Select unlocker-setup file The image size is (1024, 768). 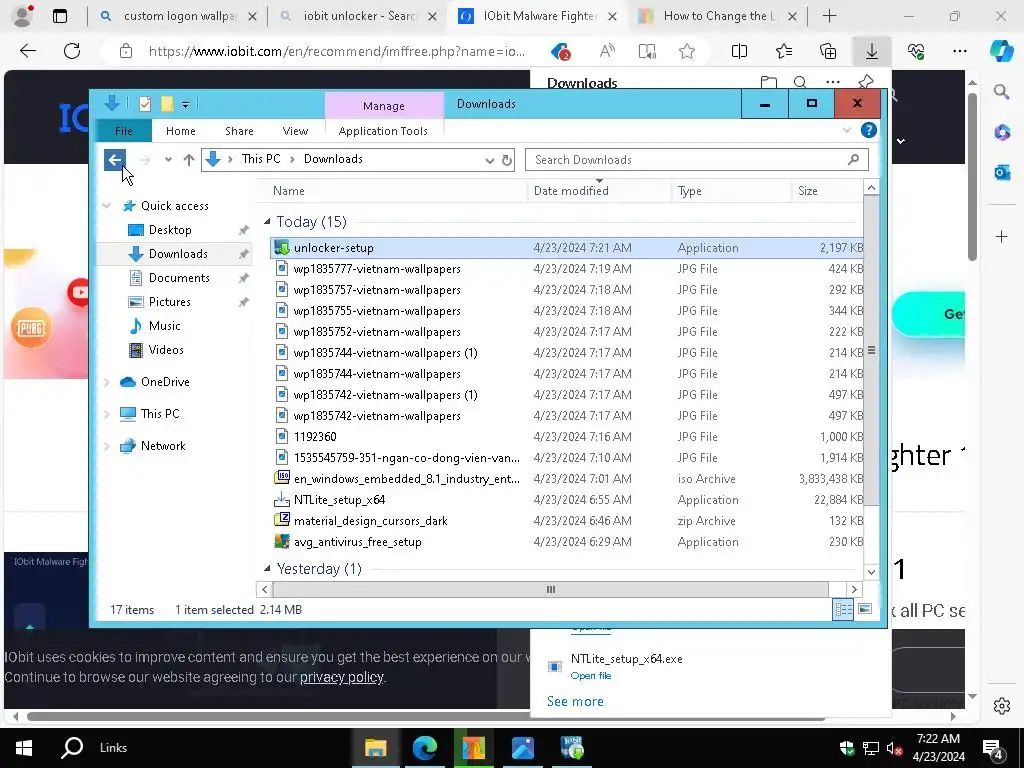pyautogui.click(x=566, y=248)
